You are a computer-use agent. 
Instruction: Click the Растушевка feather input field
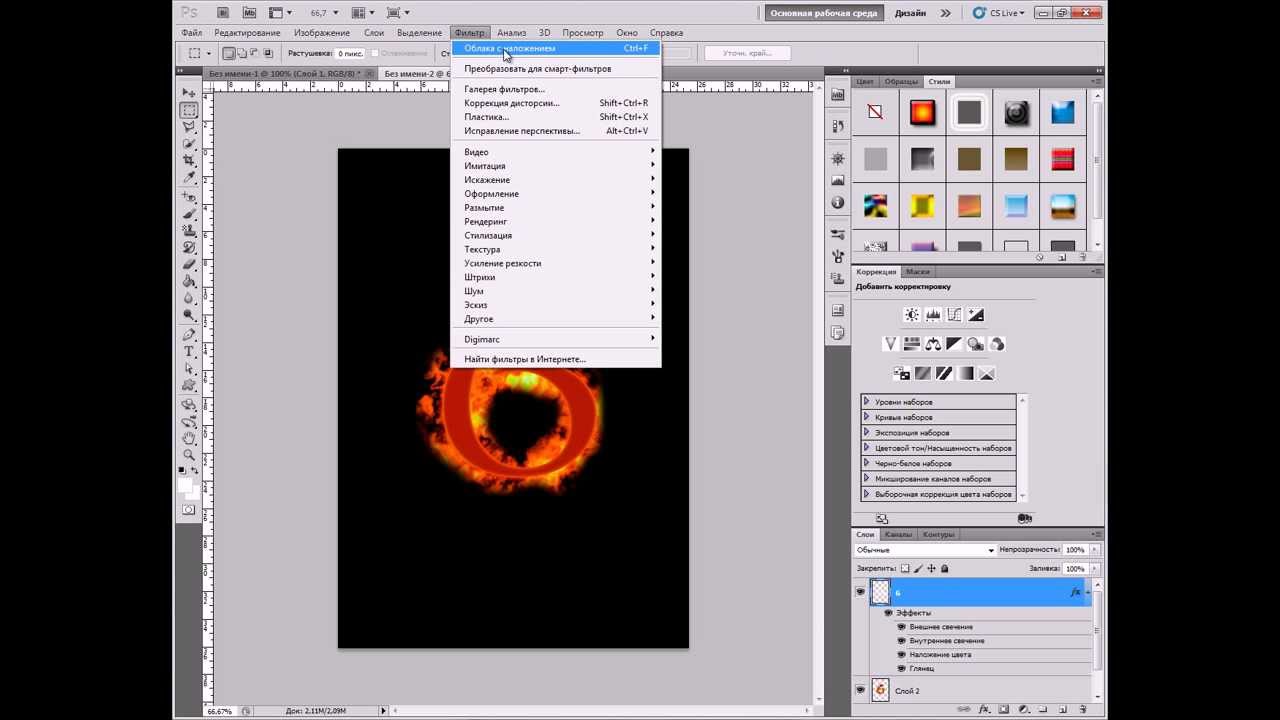pos(350,53)
